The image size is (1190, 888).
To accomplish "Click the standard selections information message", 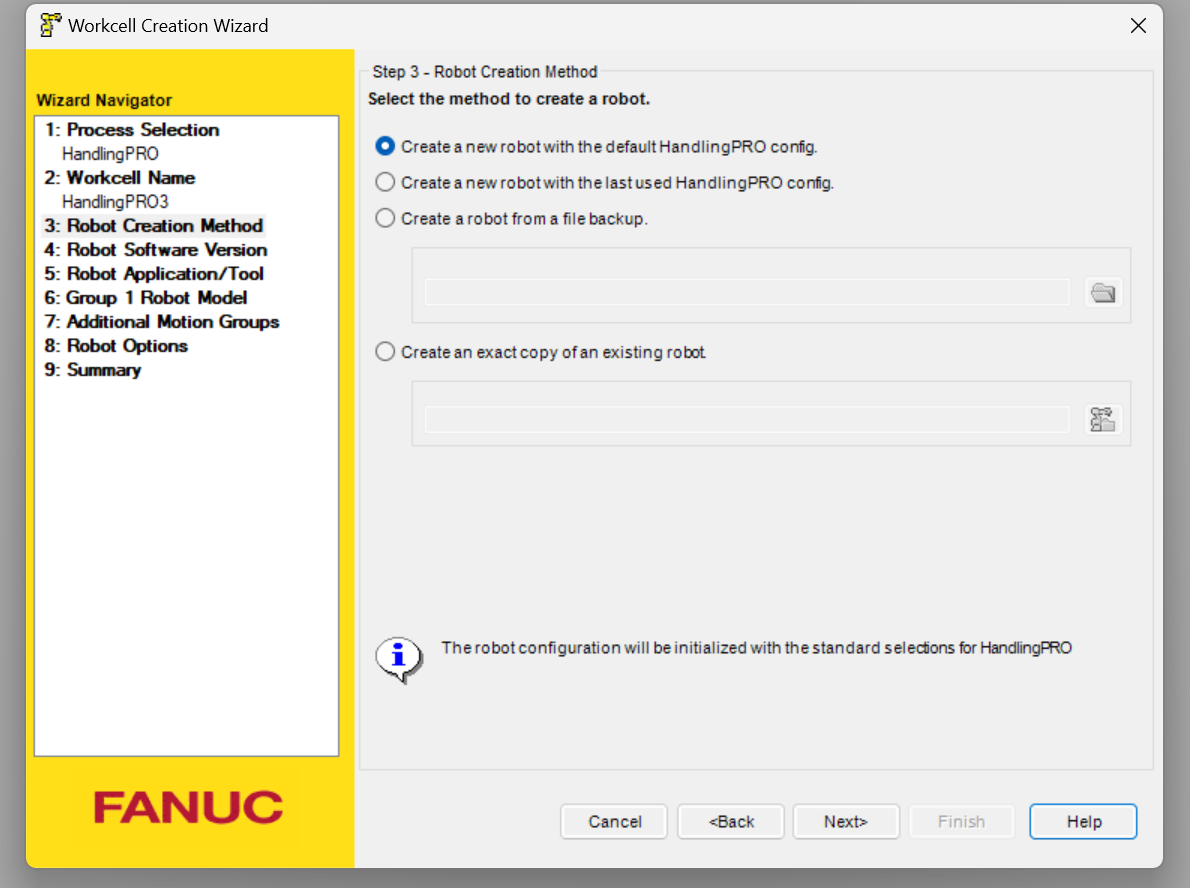I will [x=757, y=647].
